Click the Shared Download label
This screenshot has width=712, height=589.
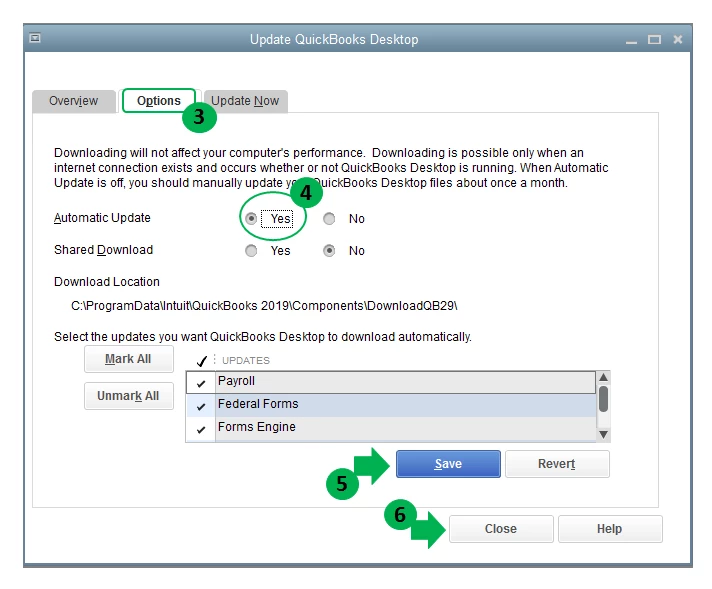pos(104,250)
